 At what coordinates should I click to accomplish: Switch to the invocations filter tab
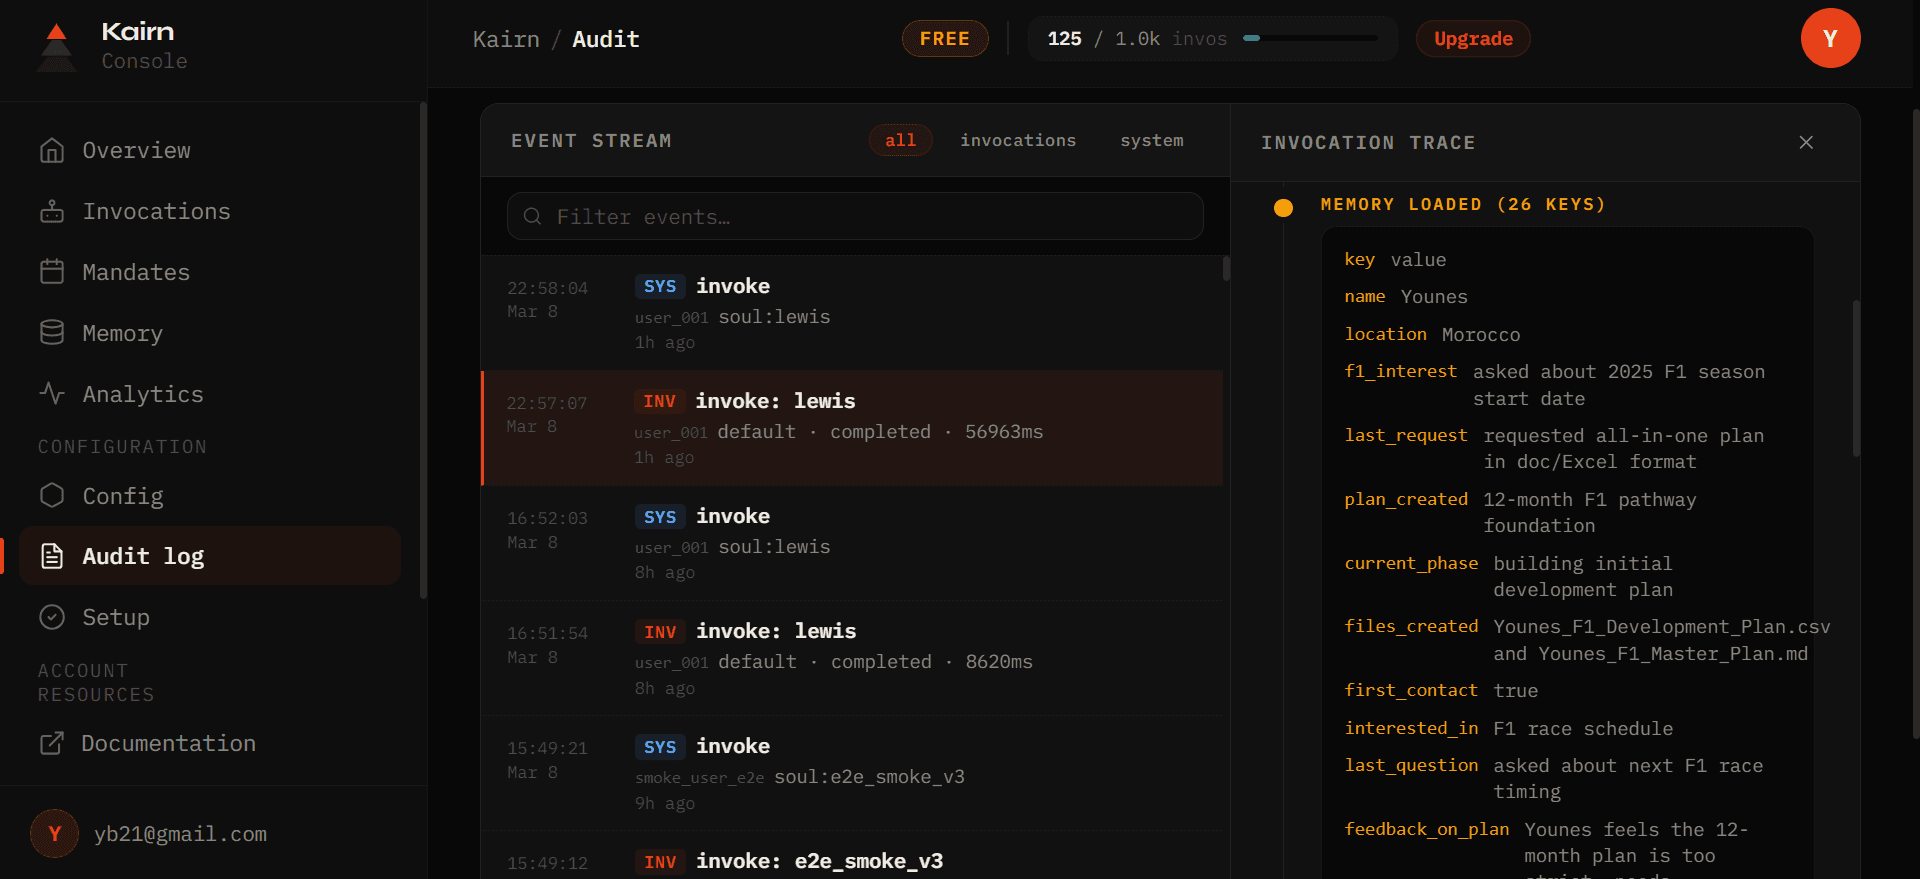pos(1018,140)
